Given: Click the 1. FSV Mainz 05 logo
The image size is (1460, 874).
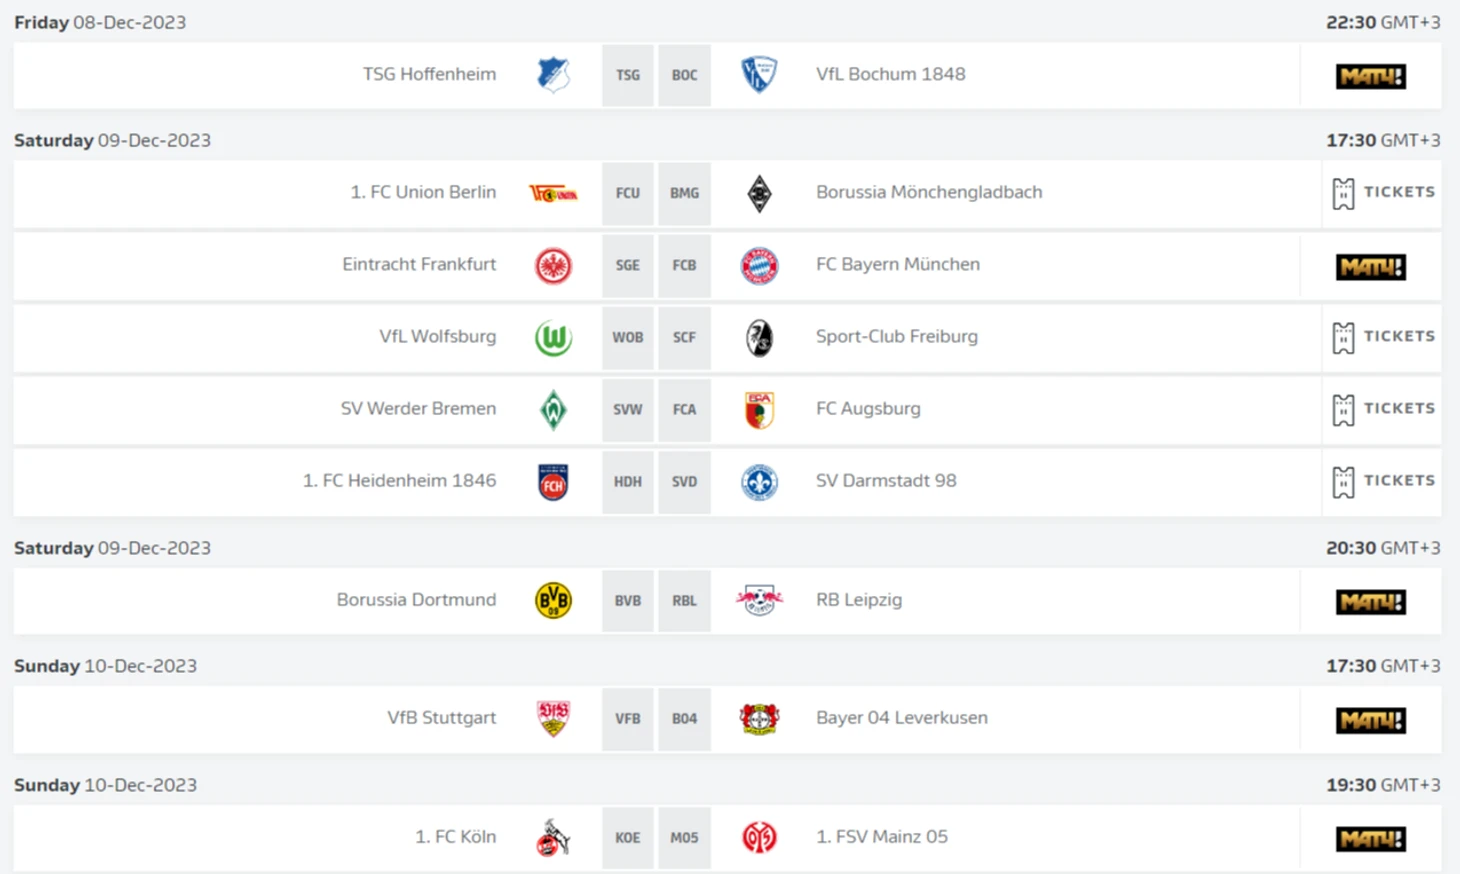Looking at the screenshot, I should point(759,837).
